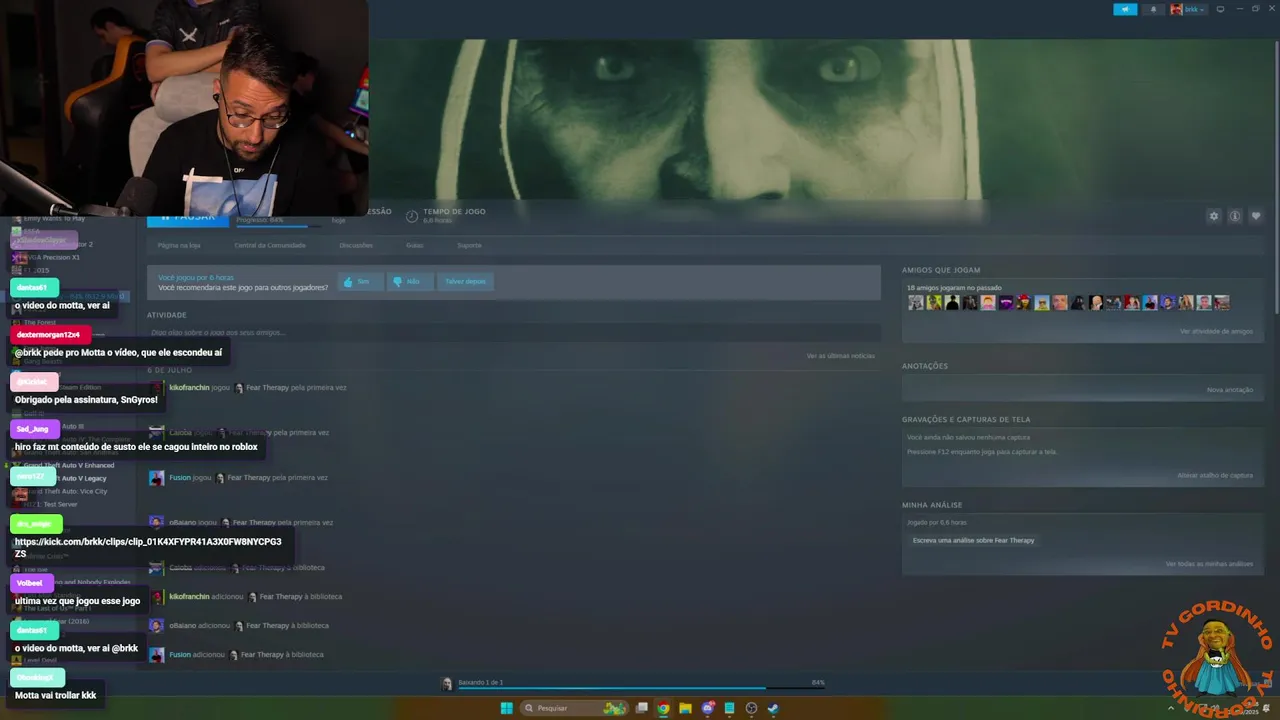Click first friend avatar in Amigos que jogam
This screenshot has height=720, width=1280.
[915, 303]
